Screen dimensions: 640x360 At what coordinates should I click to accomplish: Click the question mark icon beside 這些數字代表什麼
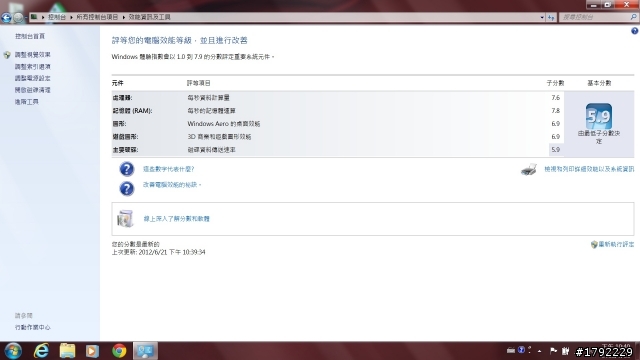point(127,169)
